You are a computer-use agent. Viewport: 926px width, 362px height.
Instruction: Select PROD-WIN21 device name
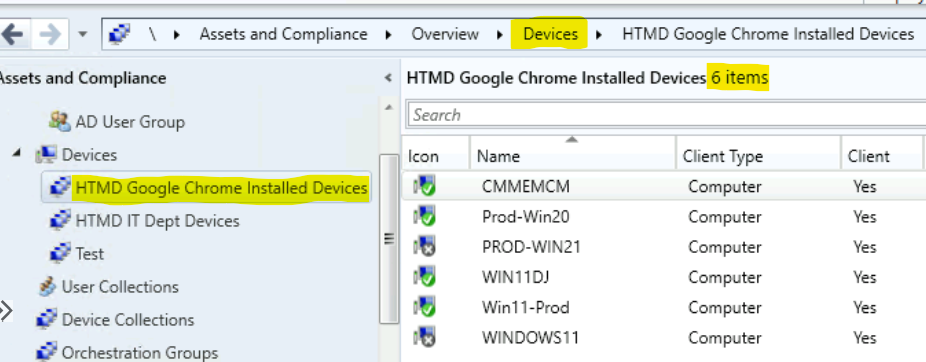[x=531, y=247]
